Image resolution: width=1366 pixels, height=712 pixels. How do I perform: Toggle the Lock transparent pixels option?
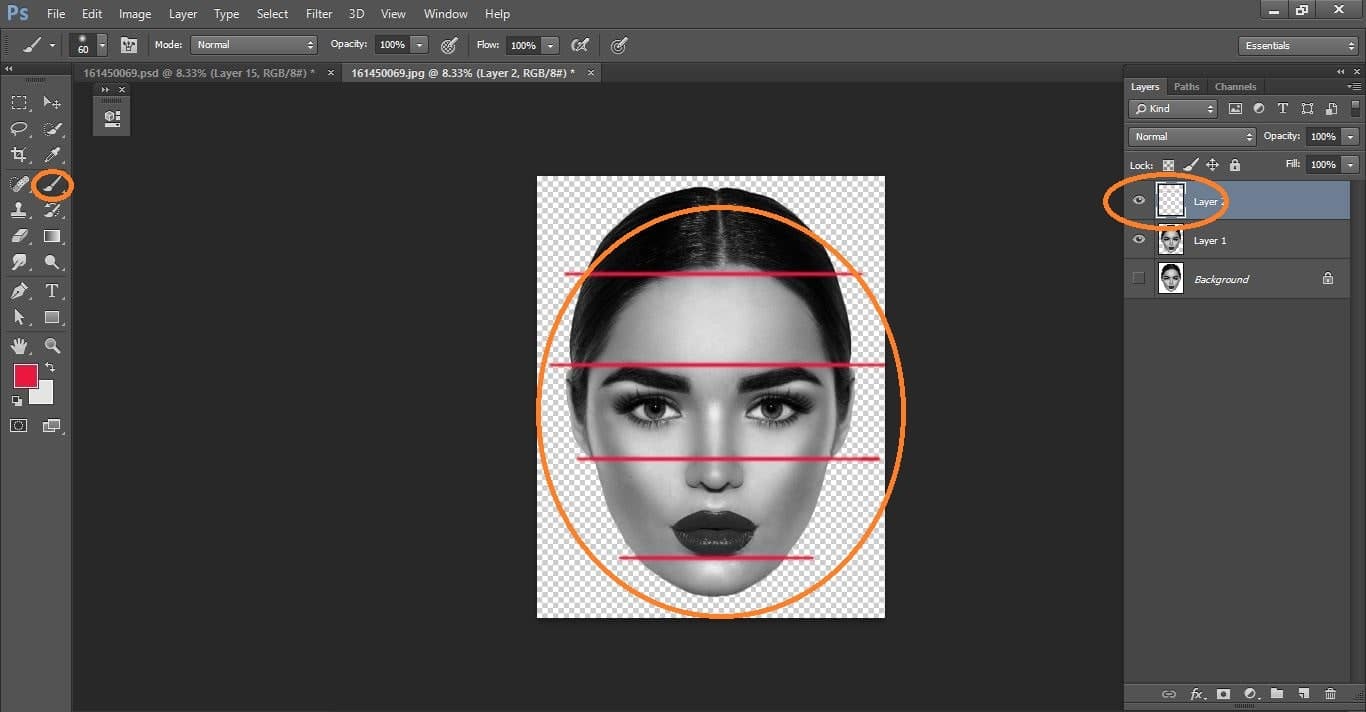(1168, 164)
